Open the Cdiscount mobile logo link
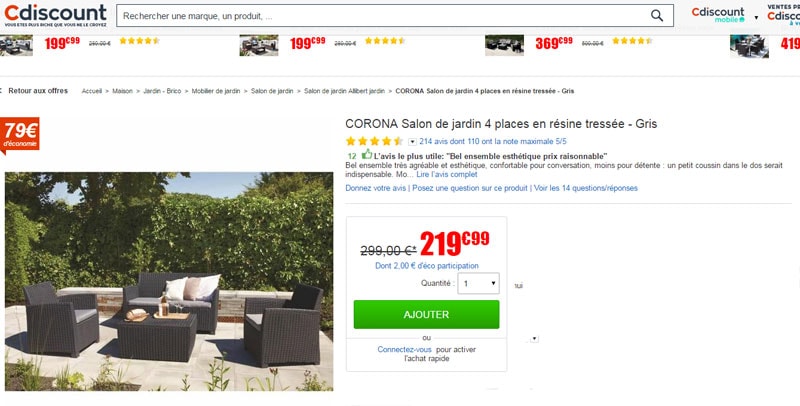This screenshot has height=406, width=800. (x=718, y=15)
